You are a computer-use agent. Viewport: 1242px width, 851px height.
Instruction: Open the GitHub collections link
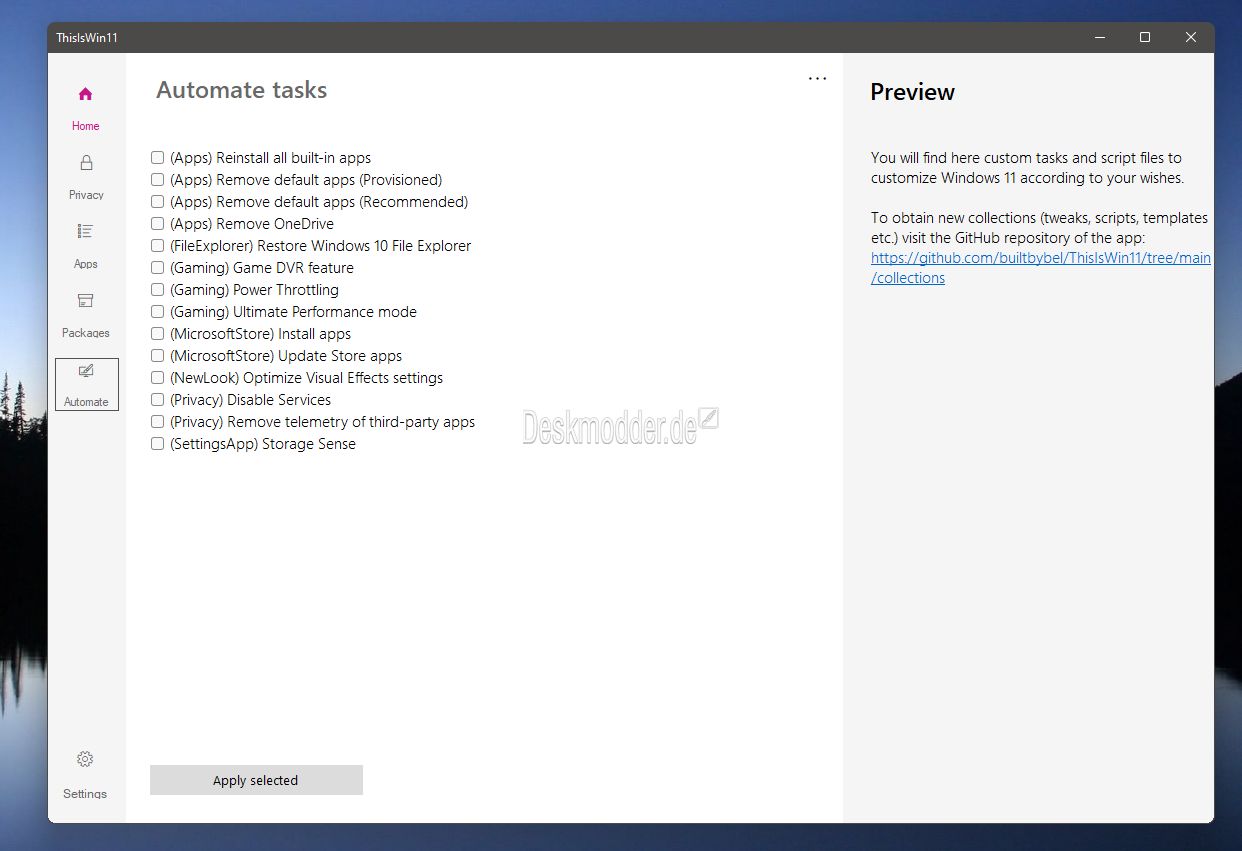point(1041,268)
